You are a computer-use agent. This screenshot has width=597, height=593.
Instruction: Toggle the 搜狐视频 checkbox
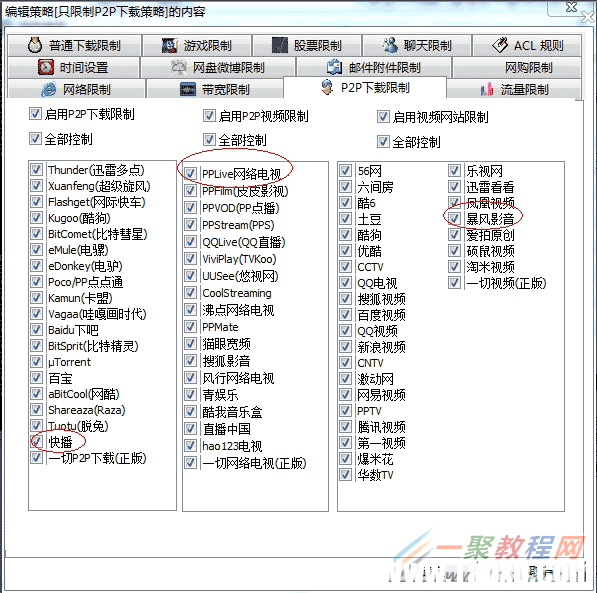pyautogui.click(x=345, y=299)
